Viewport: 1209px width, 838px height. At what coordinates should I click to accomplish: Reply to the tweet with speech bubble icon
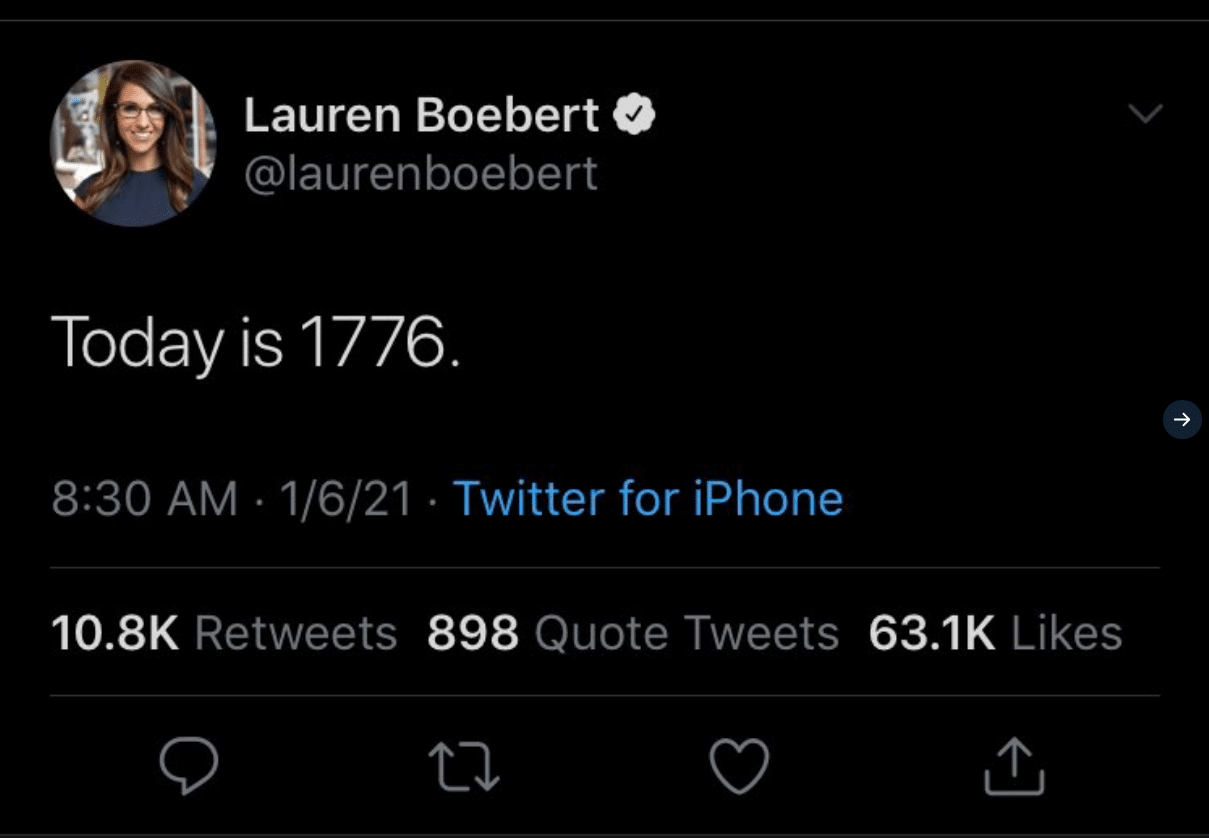tap(188, 767)
